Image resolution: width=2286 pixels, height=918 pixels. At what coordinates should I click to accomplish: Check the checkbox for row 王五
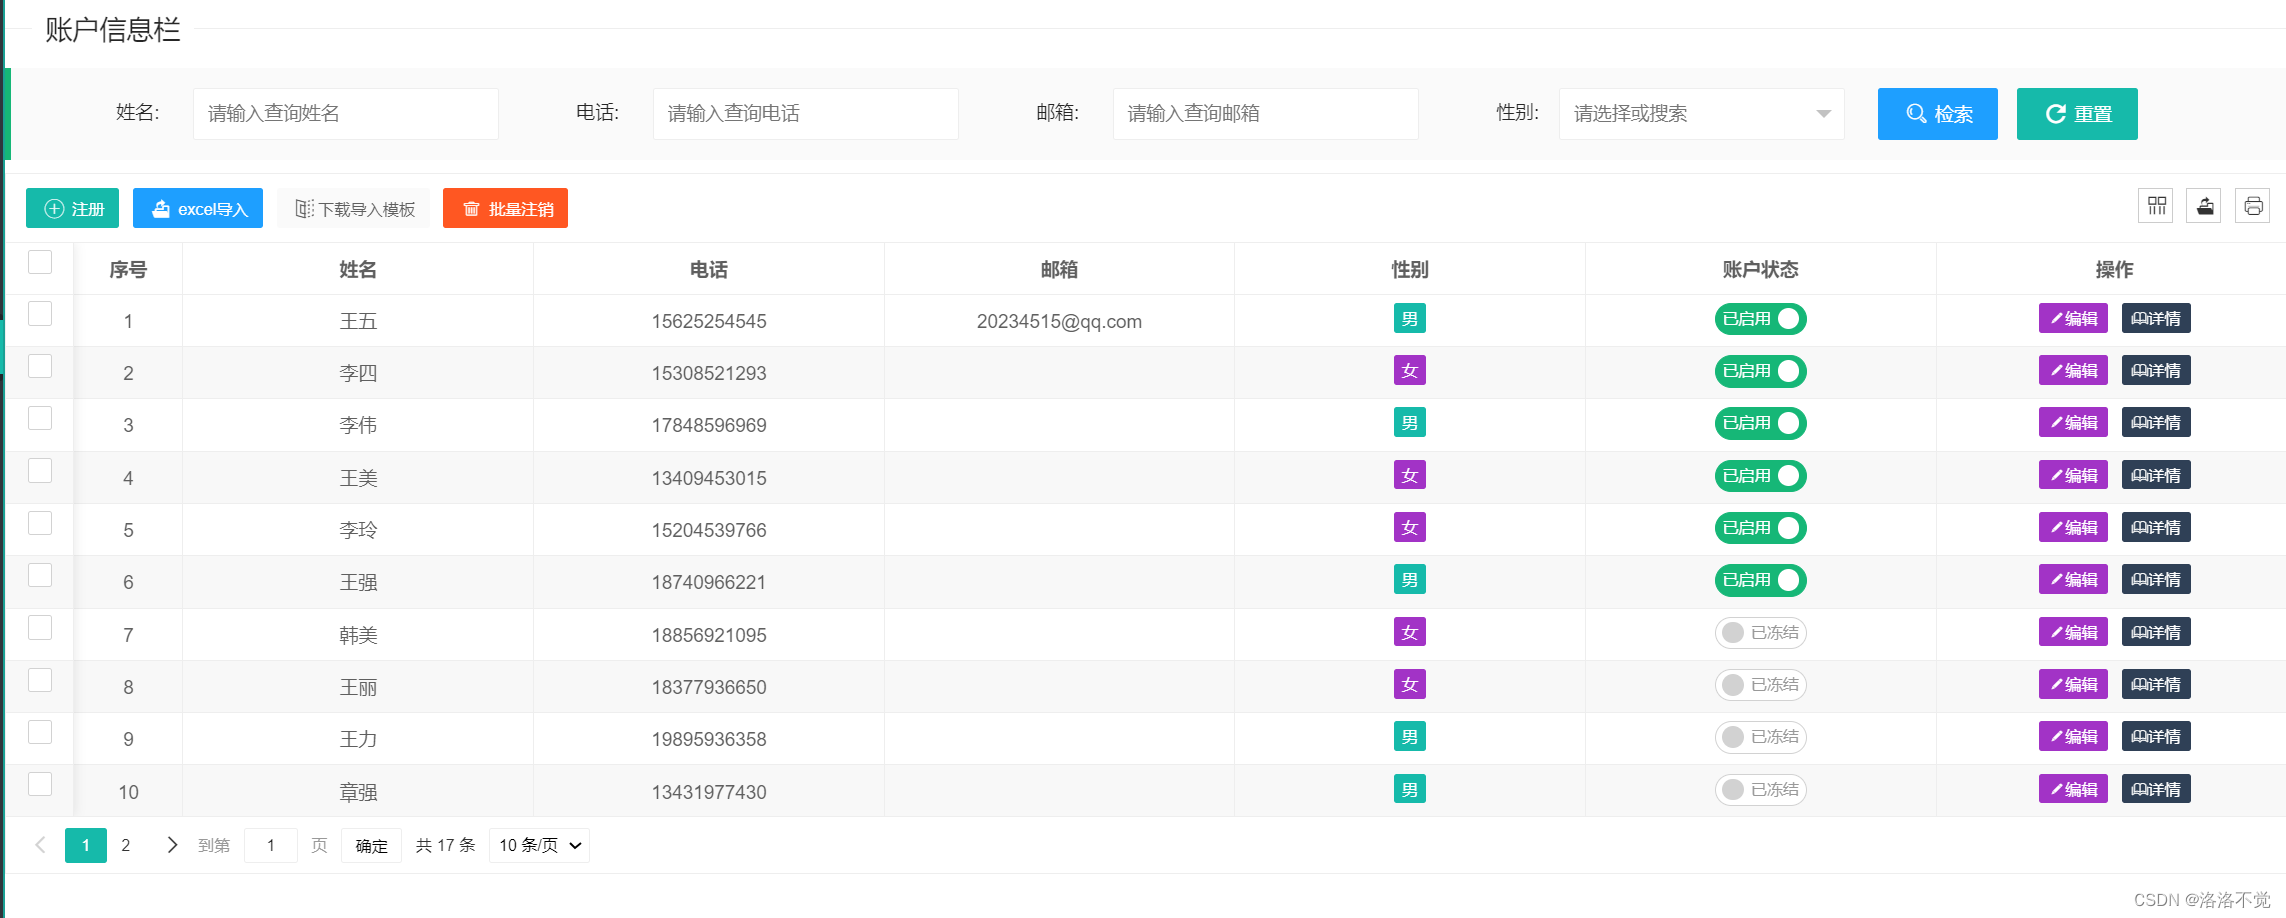(40, 314)
